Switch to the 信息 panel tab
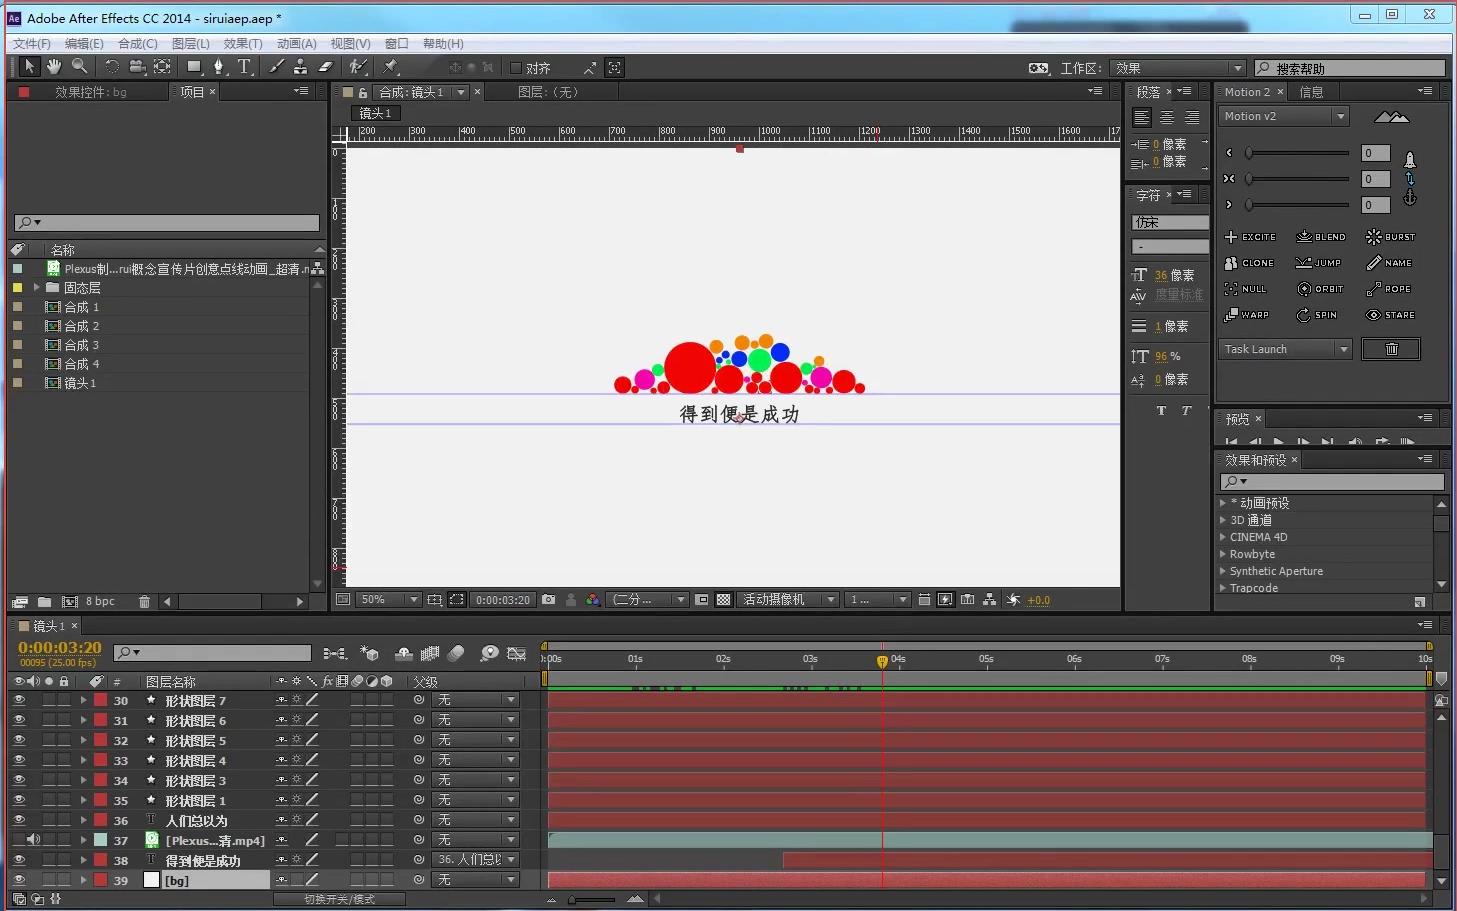This screenshot has width=1457, height=911. [x=1311, y=91]
